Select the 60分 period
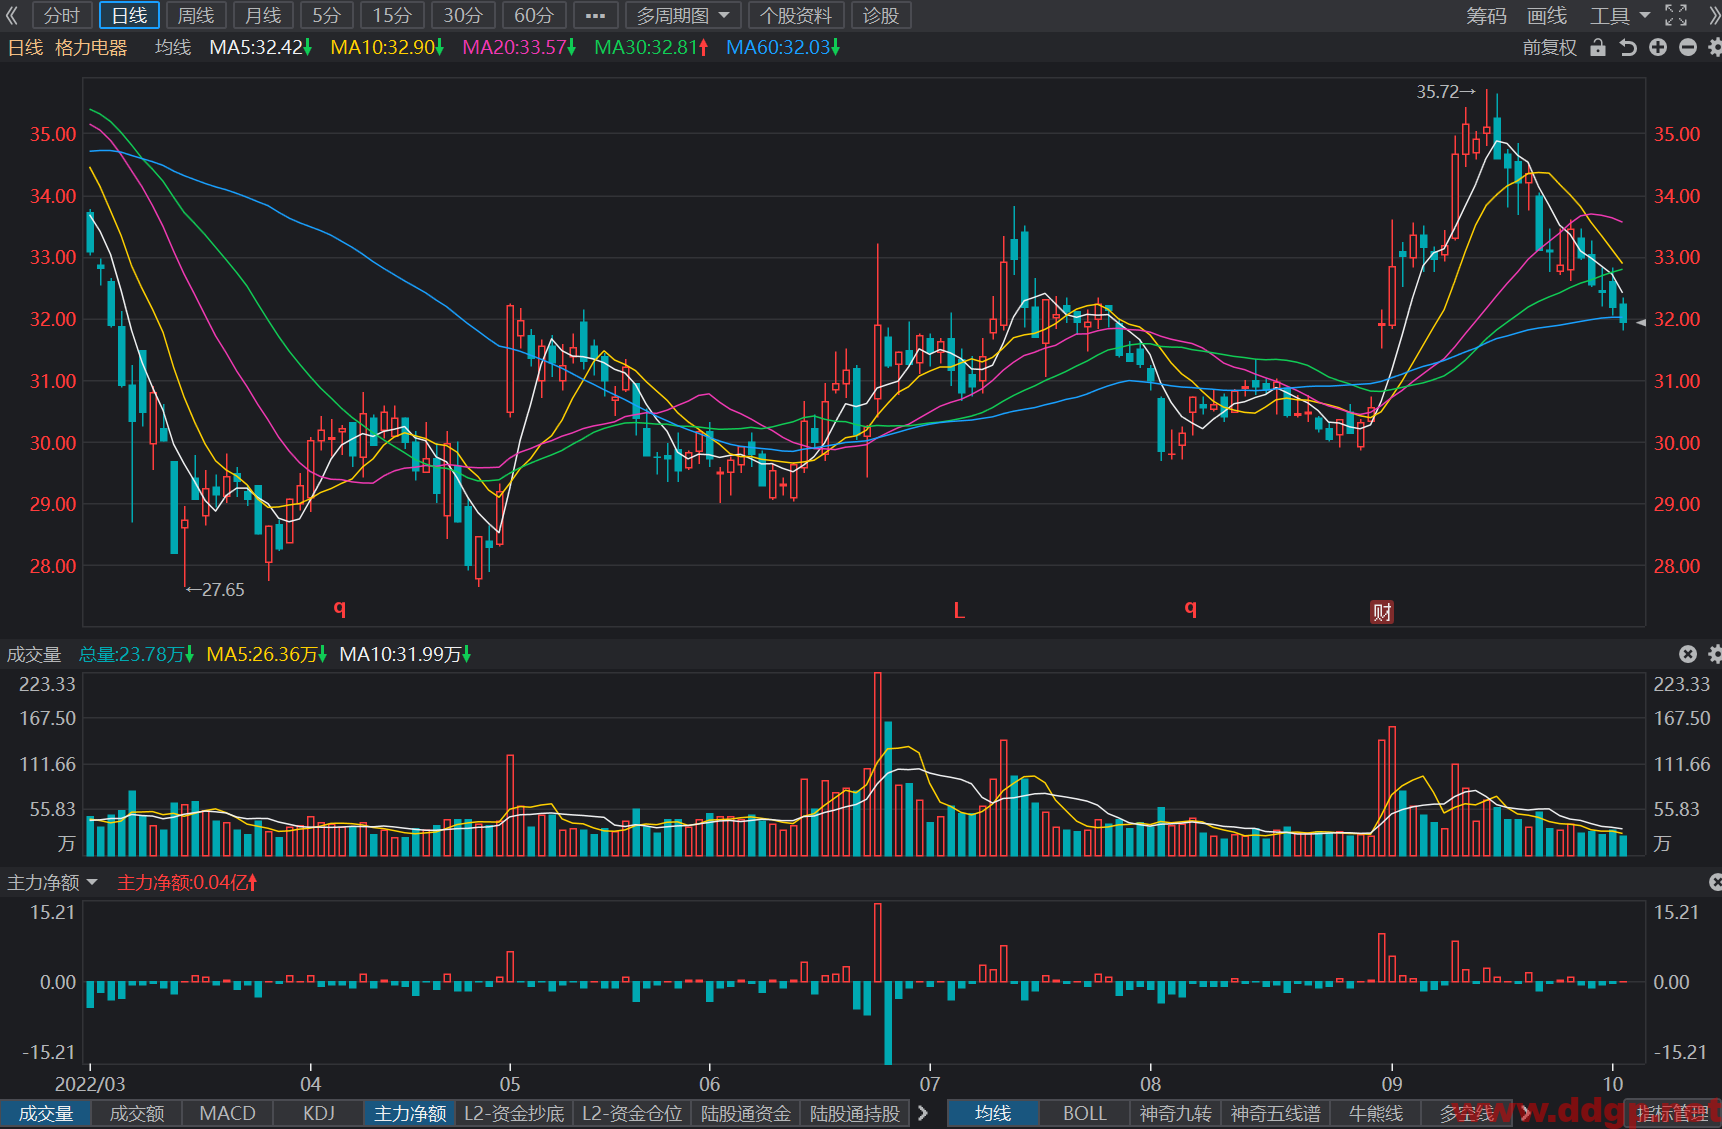The image size is (1722, 1129). coord(534,15)
